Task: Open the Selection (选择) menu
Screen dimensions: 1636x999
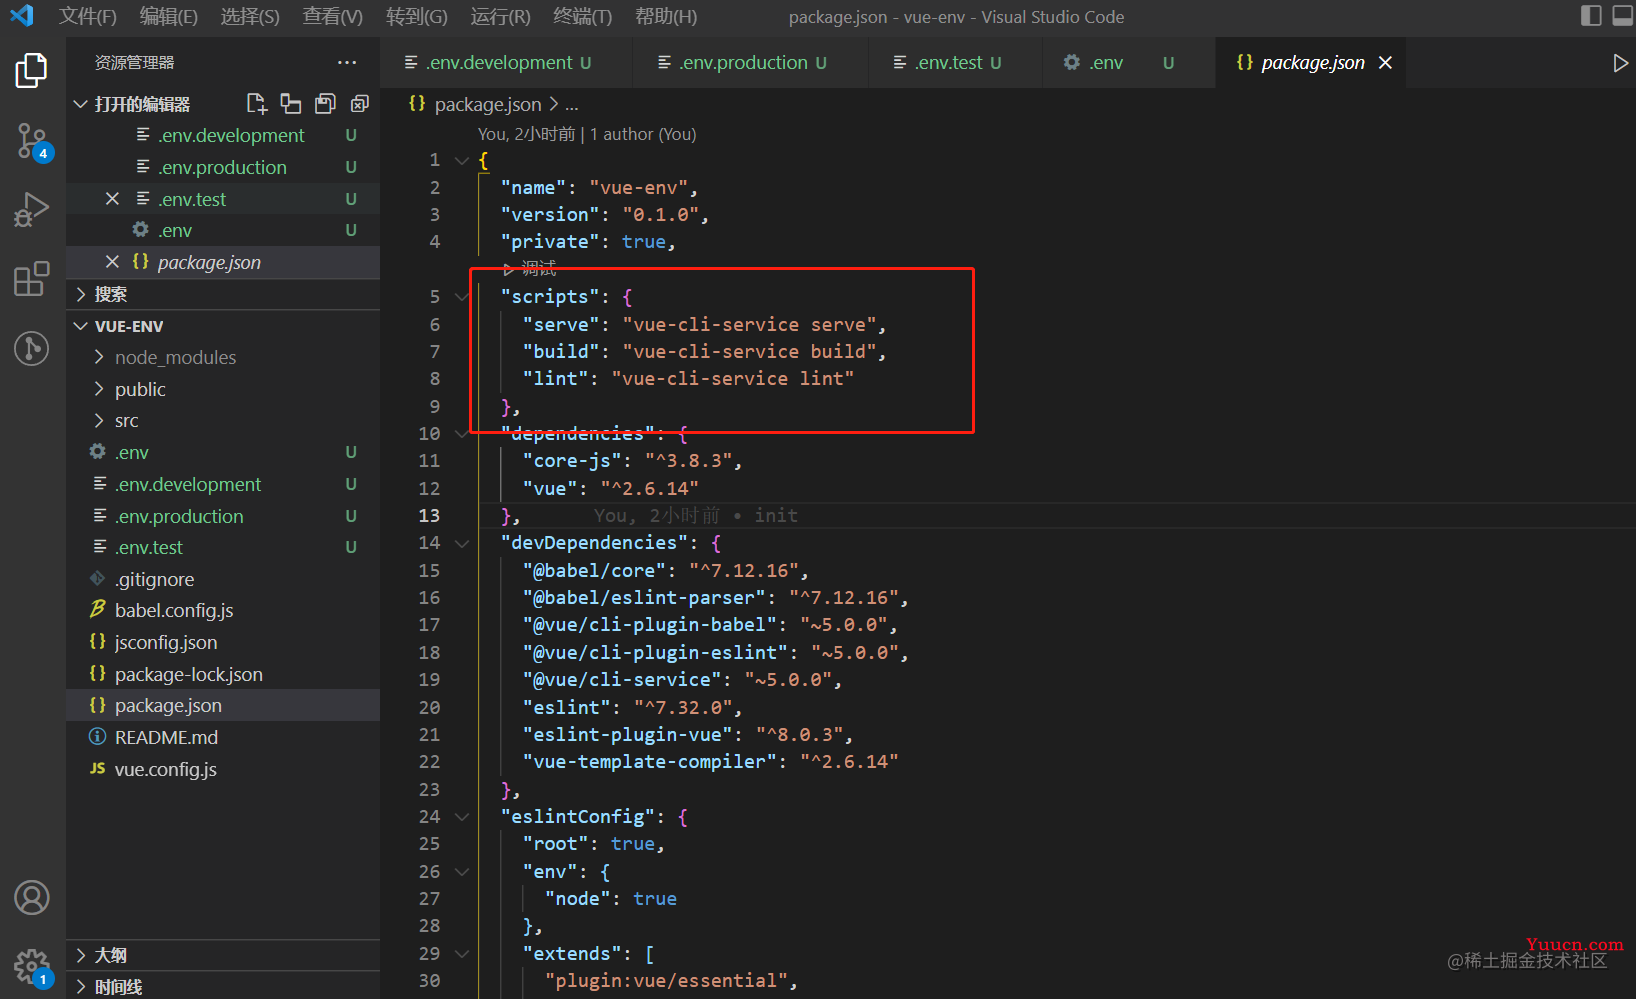Action: 250,16
